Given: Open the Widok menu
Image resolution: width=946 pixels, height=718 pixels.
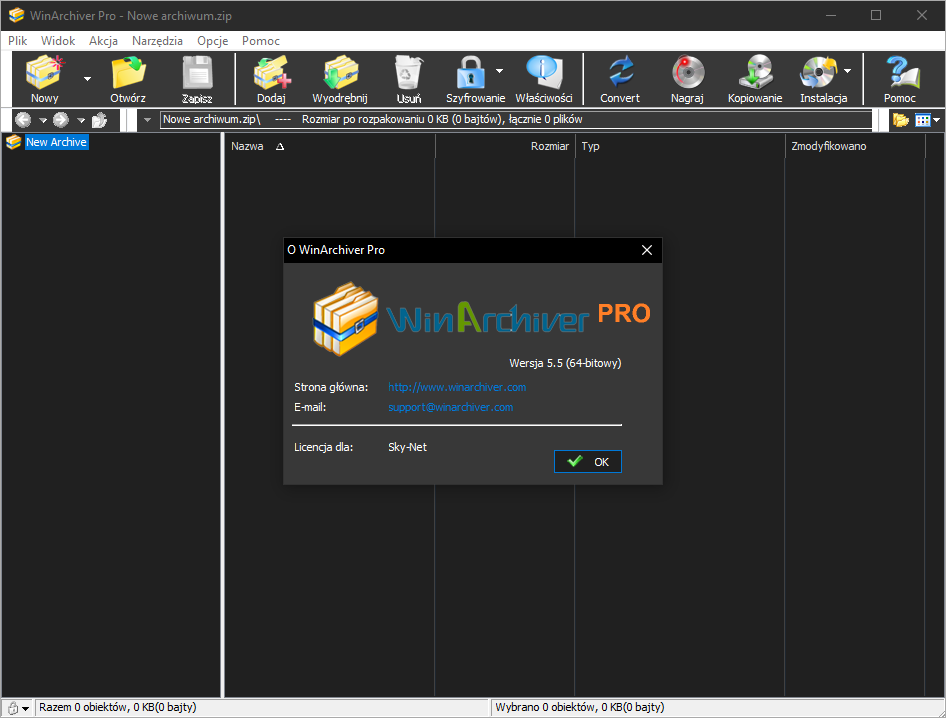Looking at the screenshot, I should click(x=58, y=40).
